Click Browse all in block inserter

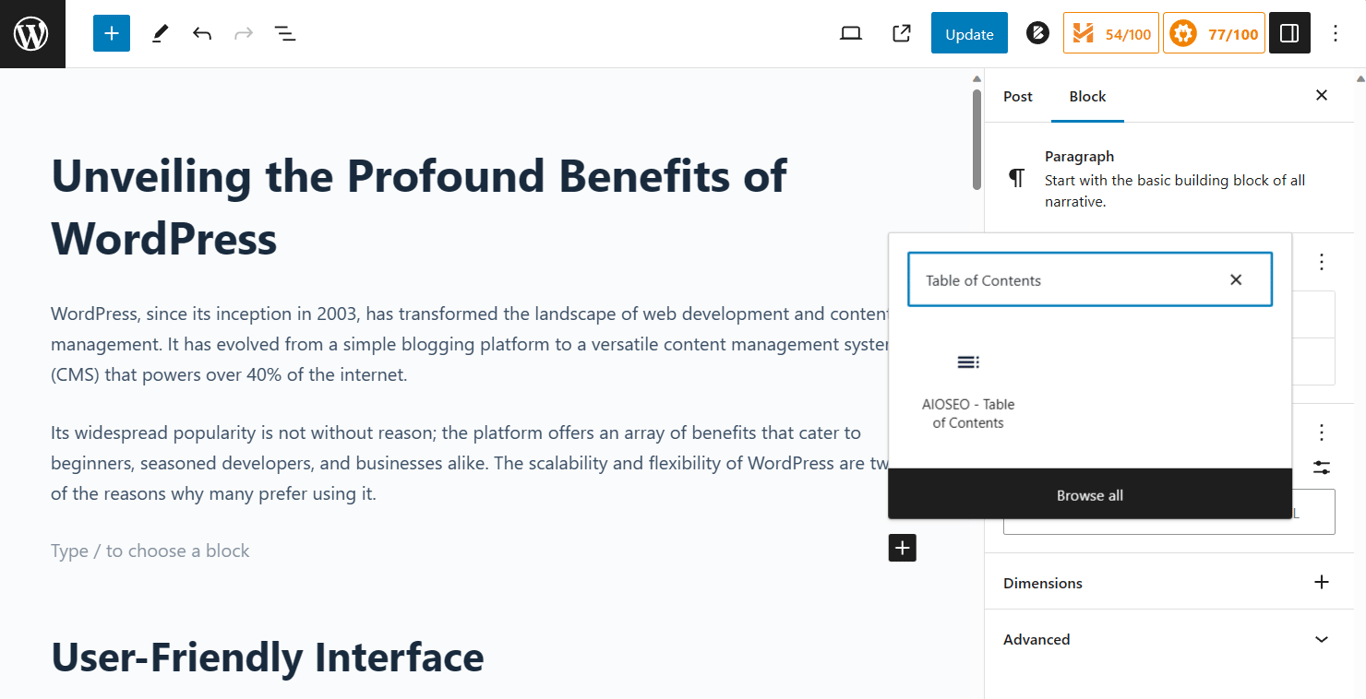click(x=1090, y=494)
